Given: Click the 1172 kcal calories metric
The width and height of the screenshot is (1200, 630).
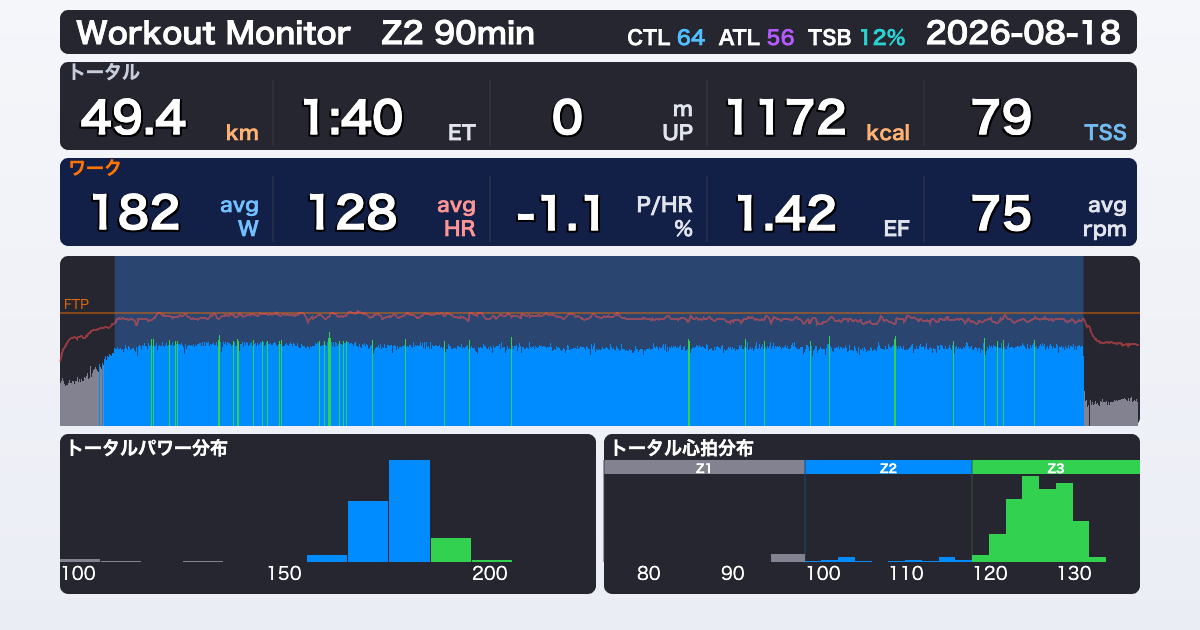Looking at the screenshot, I should pyautogui.click(x=817, y=118).
